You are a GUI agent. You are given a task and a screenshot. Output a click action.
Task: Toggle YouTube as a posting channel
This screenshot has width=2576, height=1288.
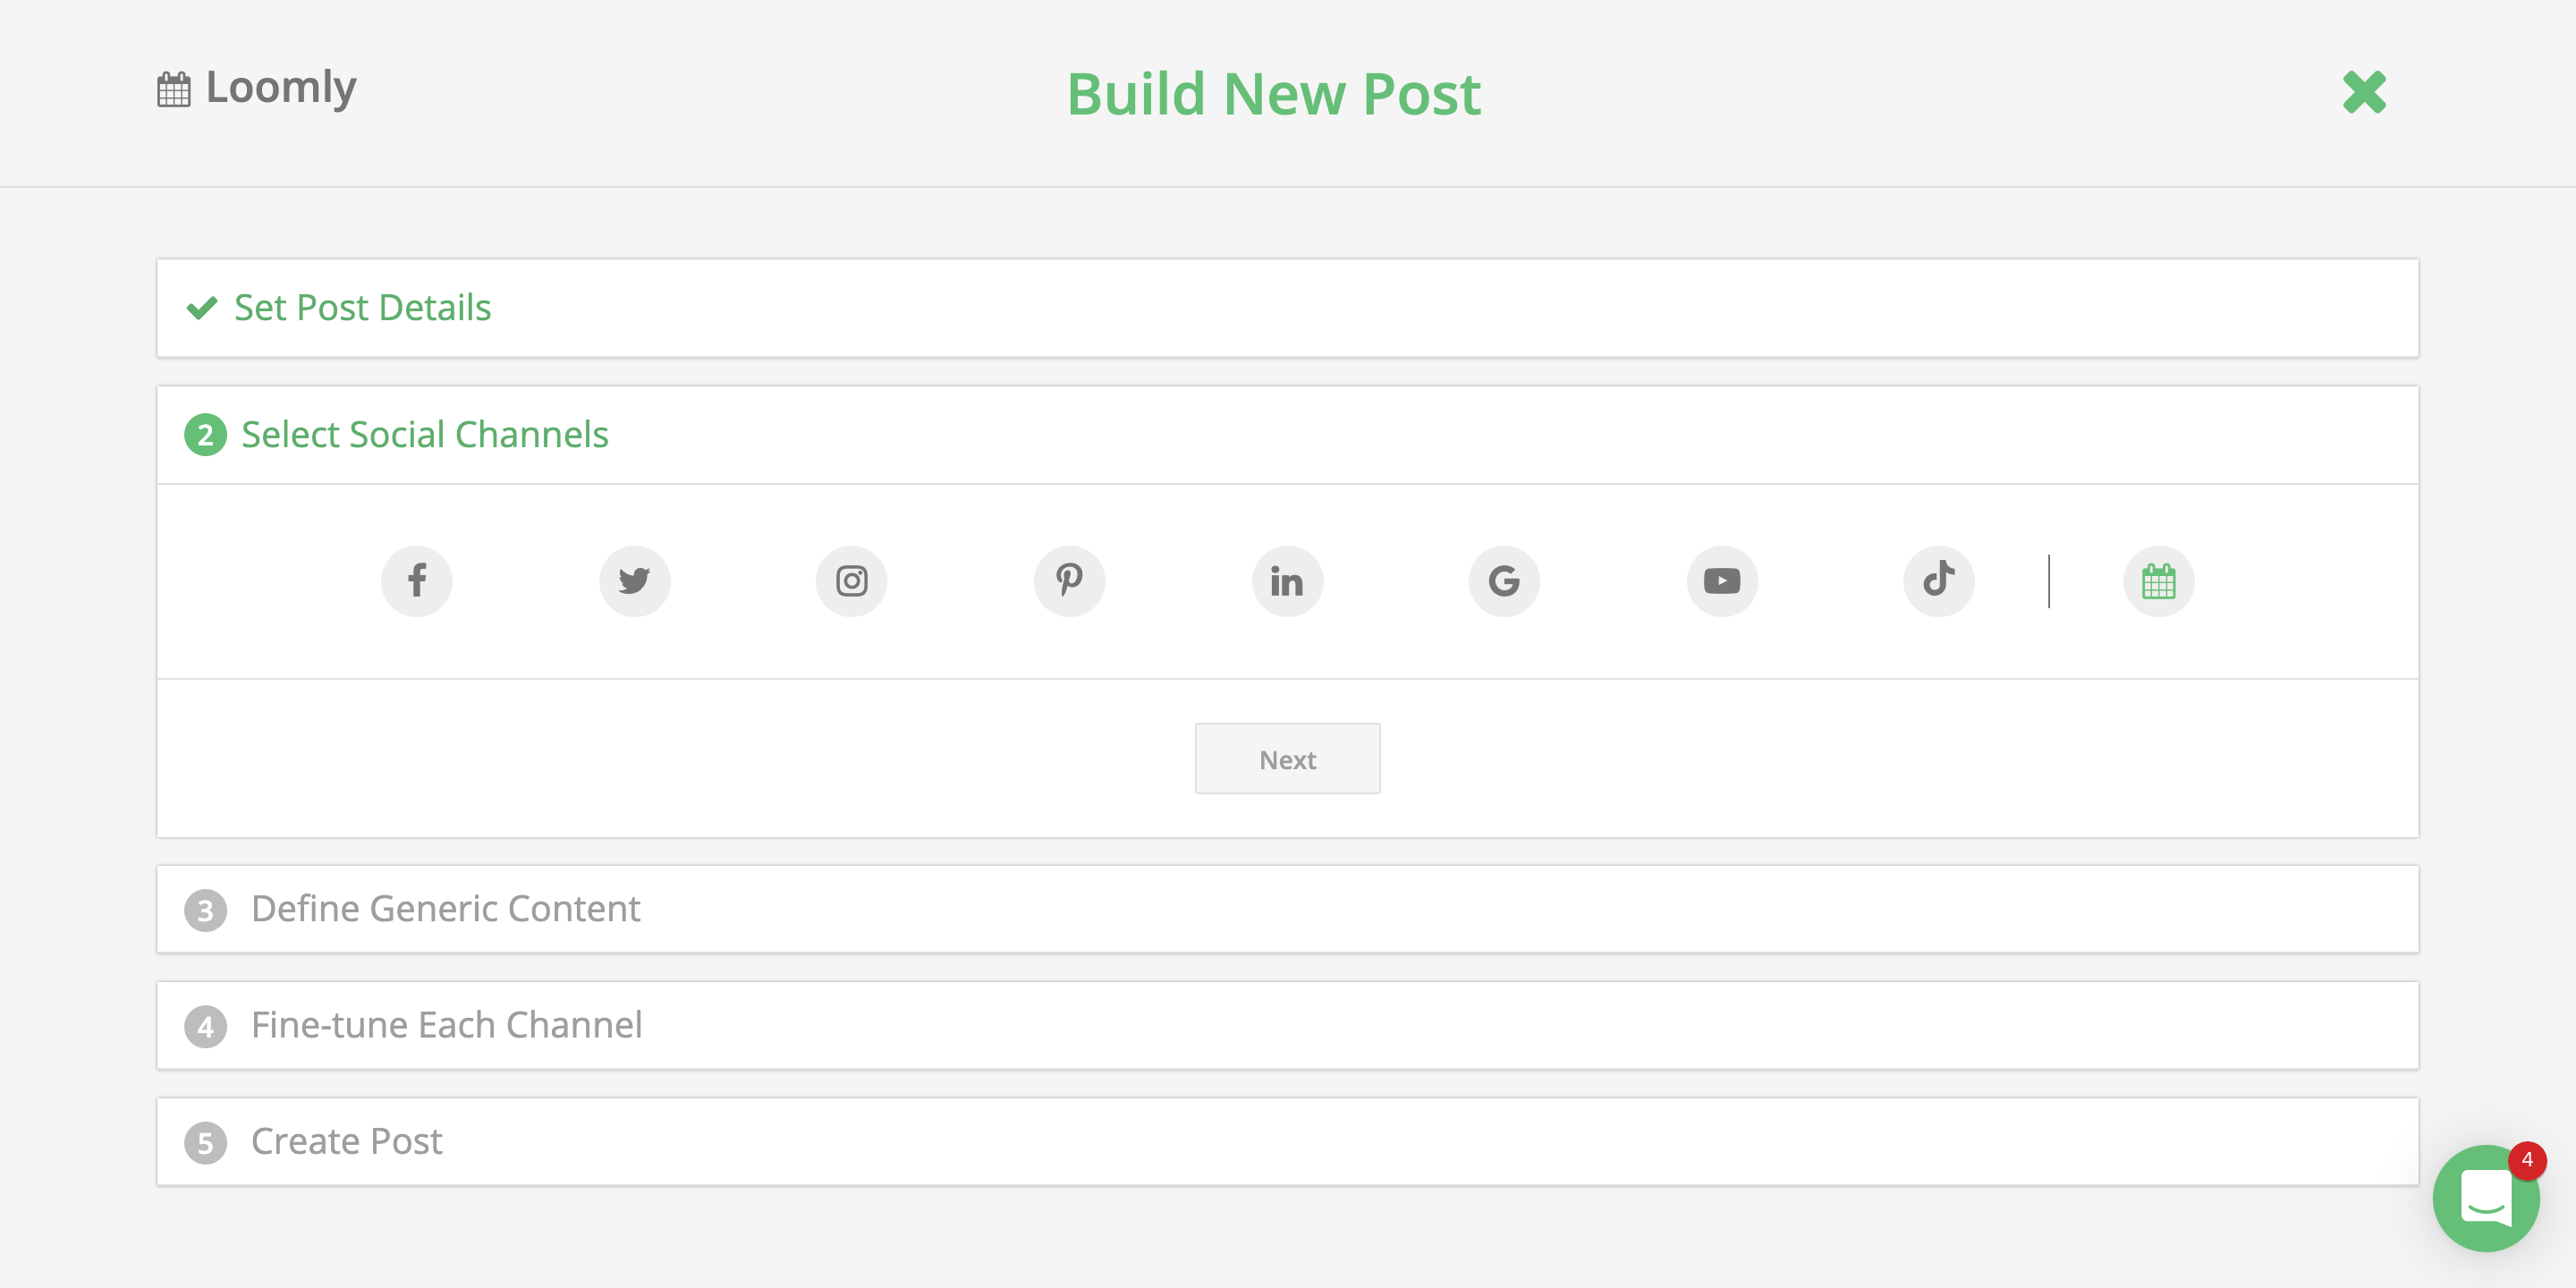tap(1721, 581)
